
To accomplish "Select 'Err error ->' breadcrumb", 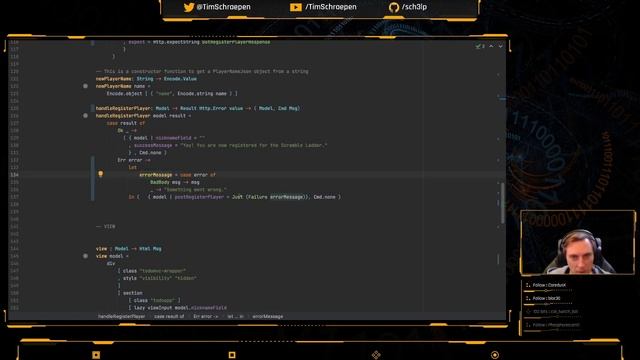I will click(x=205, y=316).
